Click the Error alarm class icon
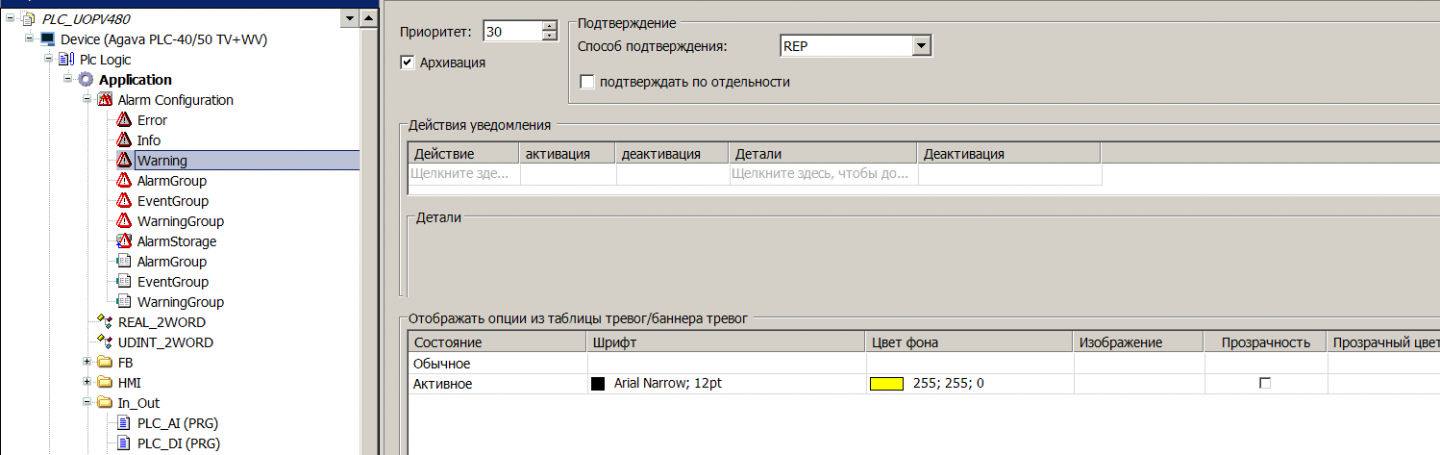This screenshot has width=1440, height=455. pyautogui.click(x=124, y=120)
